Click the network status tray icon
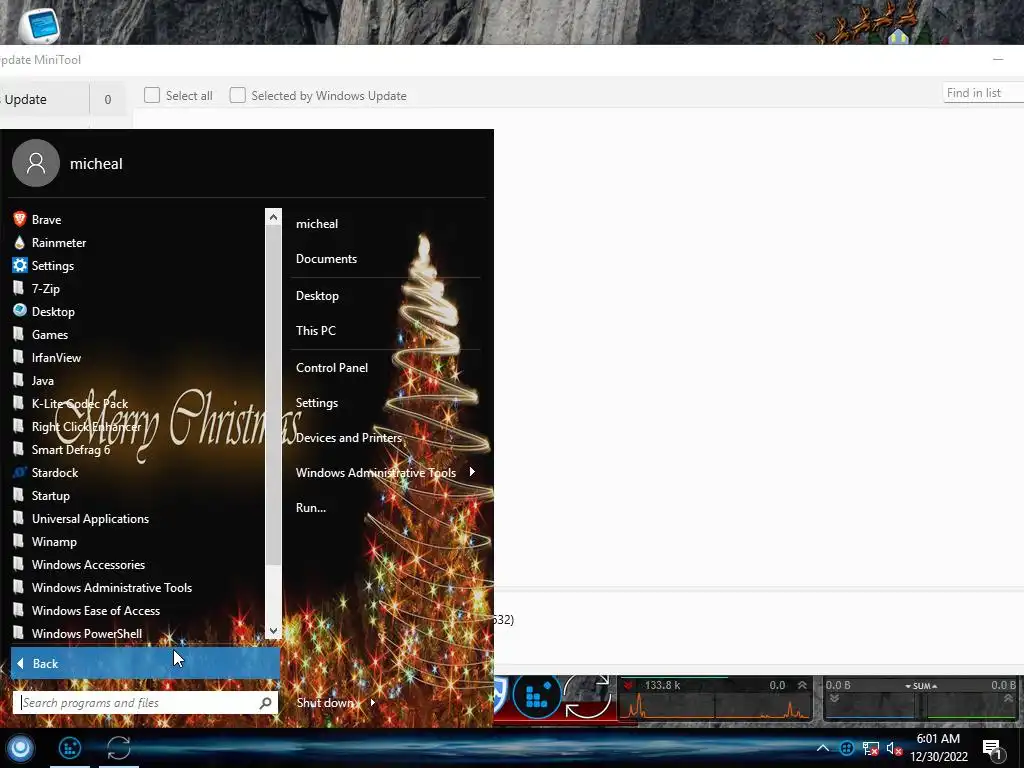Image resolution: width=1024 pixels, height=768 pixels. 871,748
